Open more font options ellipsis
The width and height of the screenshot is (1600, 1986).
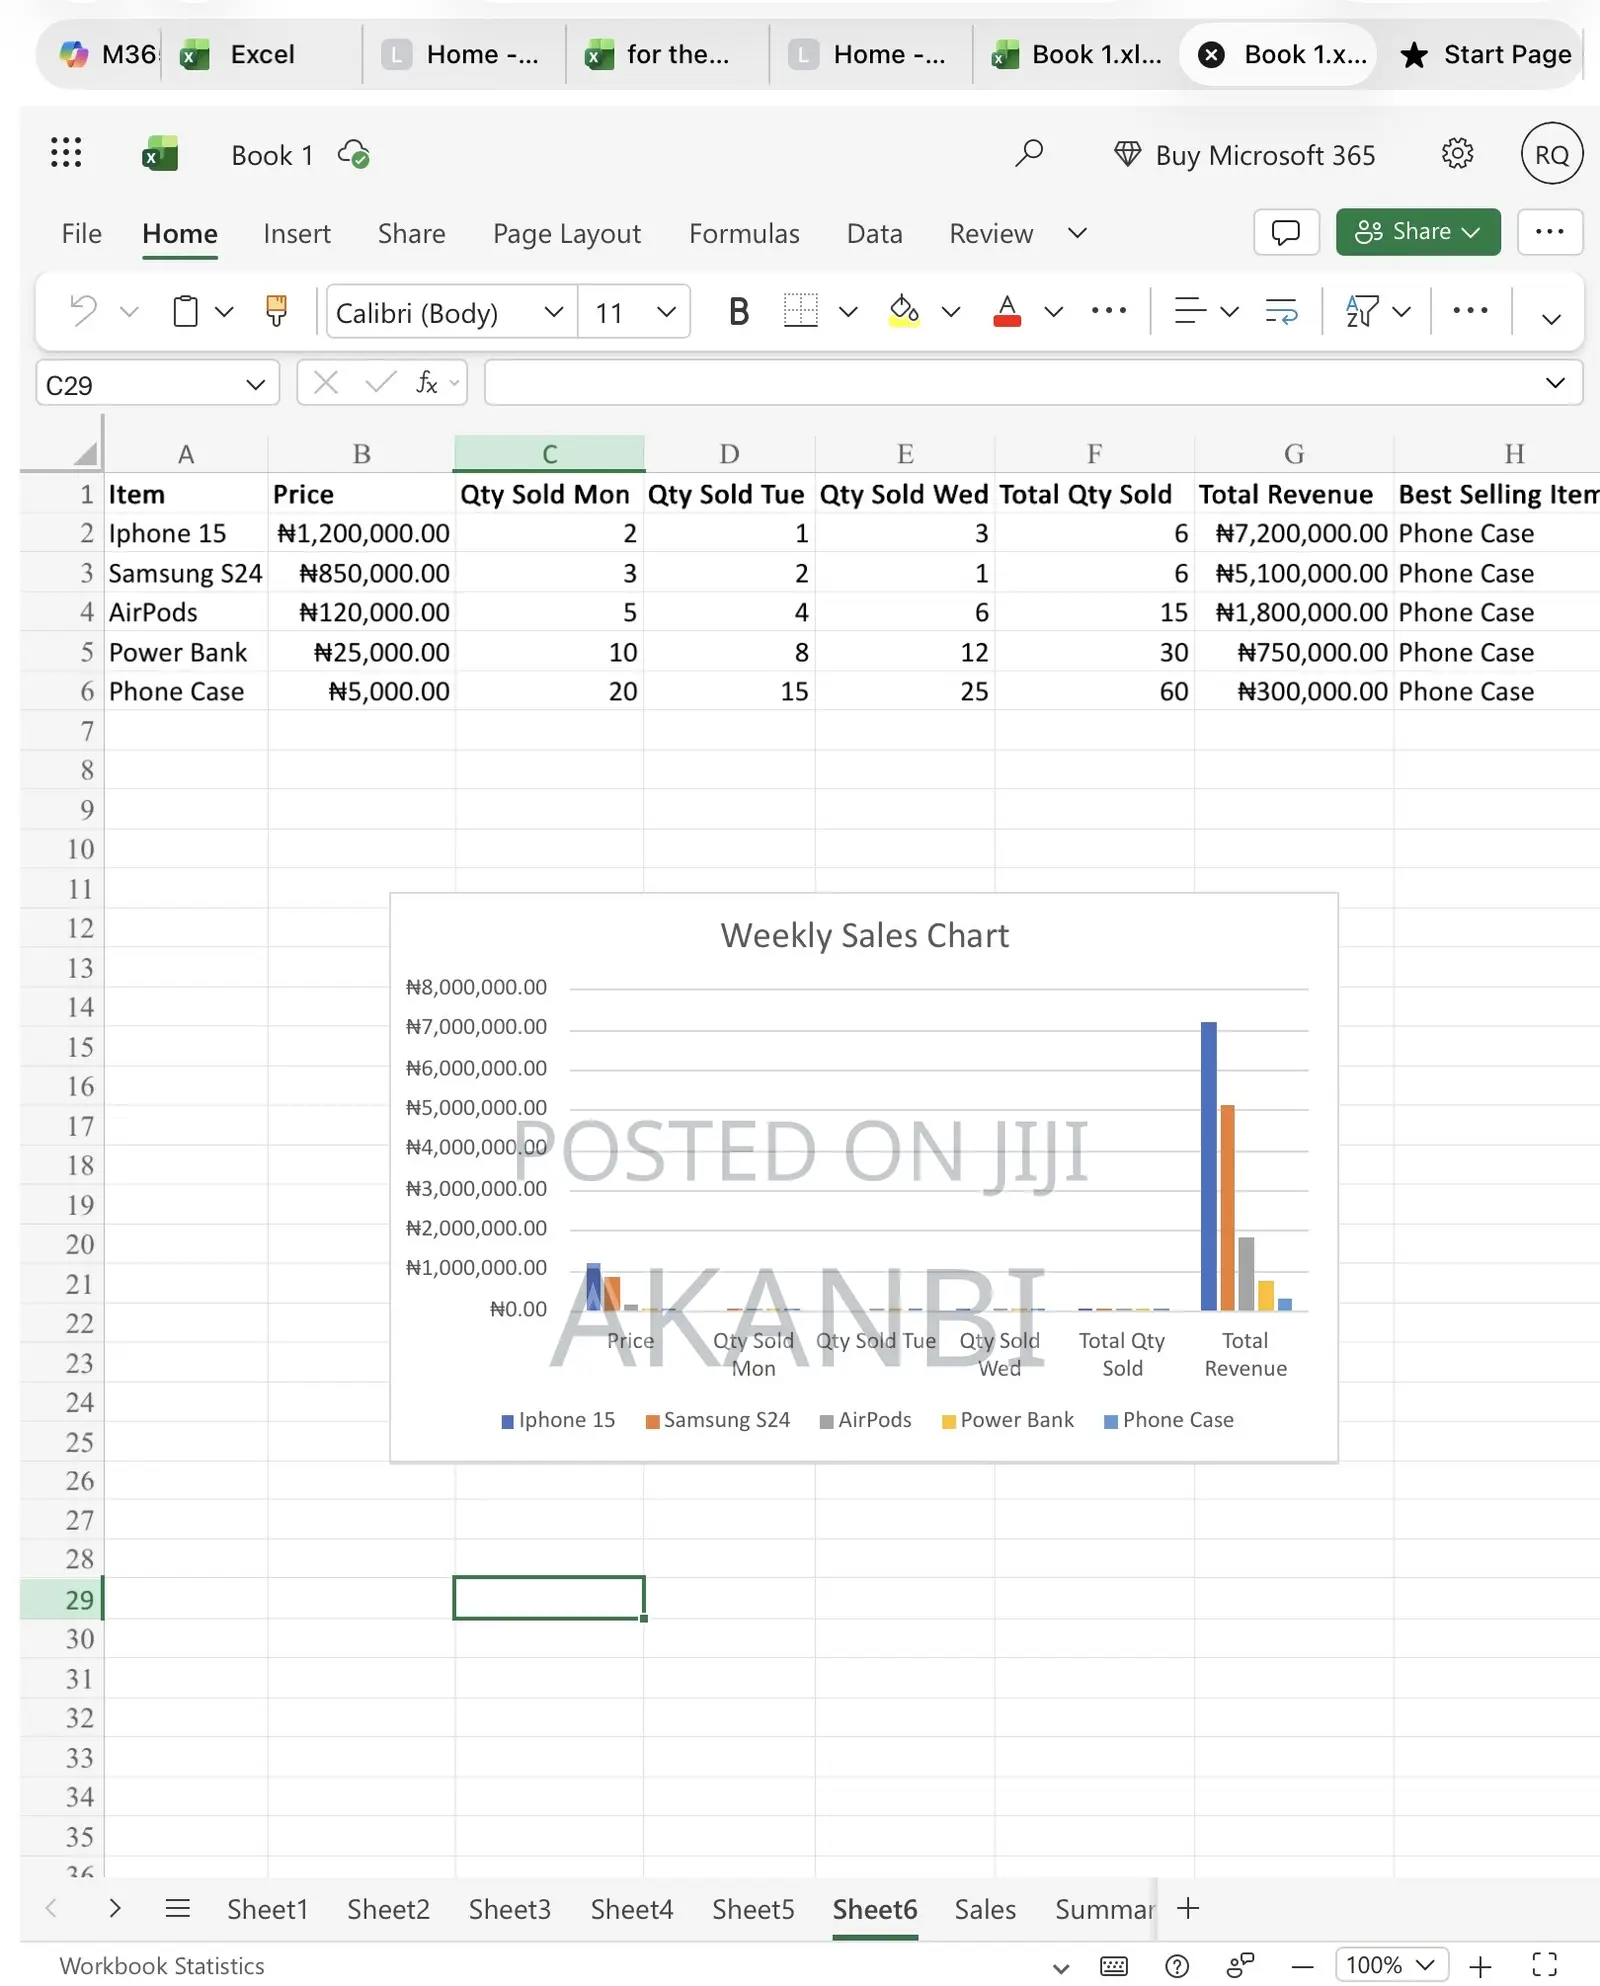[x=1109, y=311]
